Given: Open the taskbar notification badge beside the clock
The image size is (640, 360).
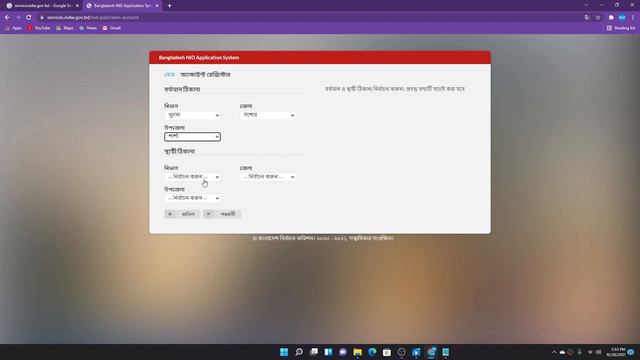Looking at the screenshot, I should (x=631, y=352).
